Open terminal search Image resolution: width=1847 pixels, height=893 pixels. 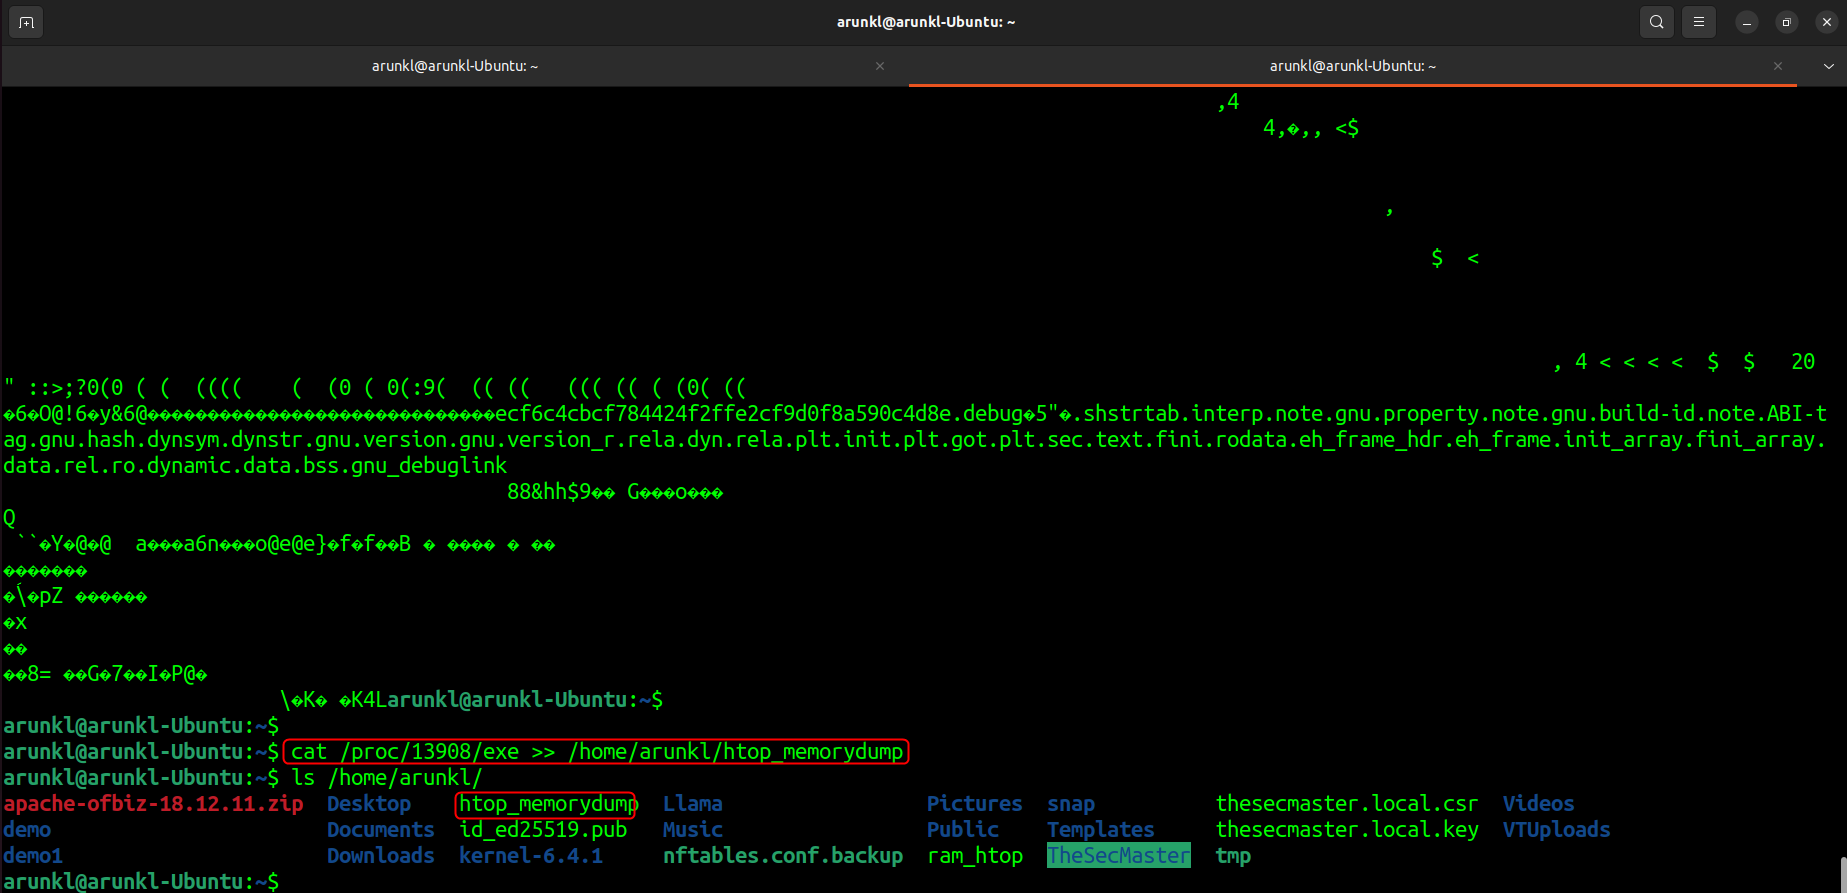click(1657, 22)
